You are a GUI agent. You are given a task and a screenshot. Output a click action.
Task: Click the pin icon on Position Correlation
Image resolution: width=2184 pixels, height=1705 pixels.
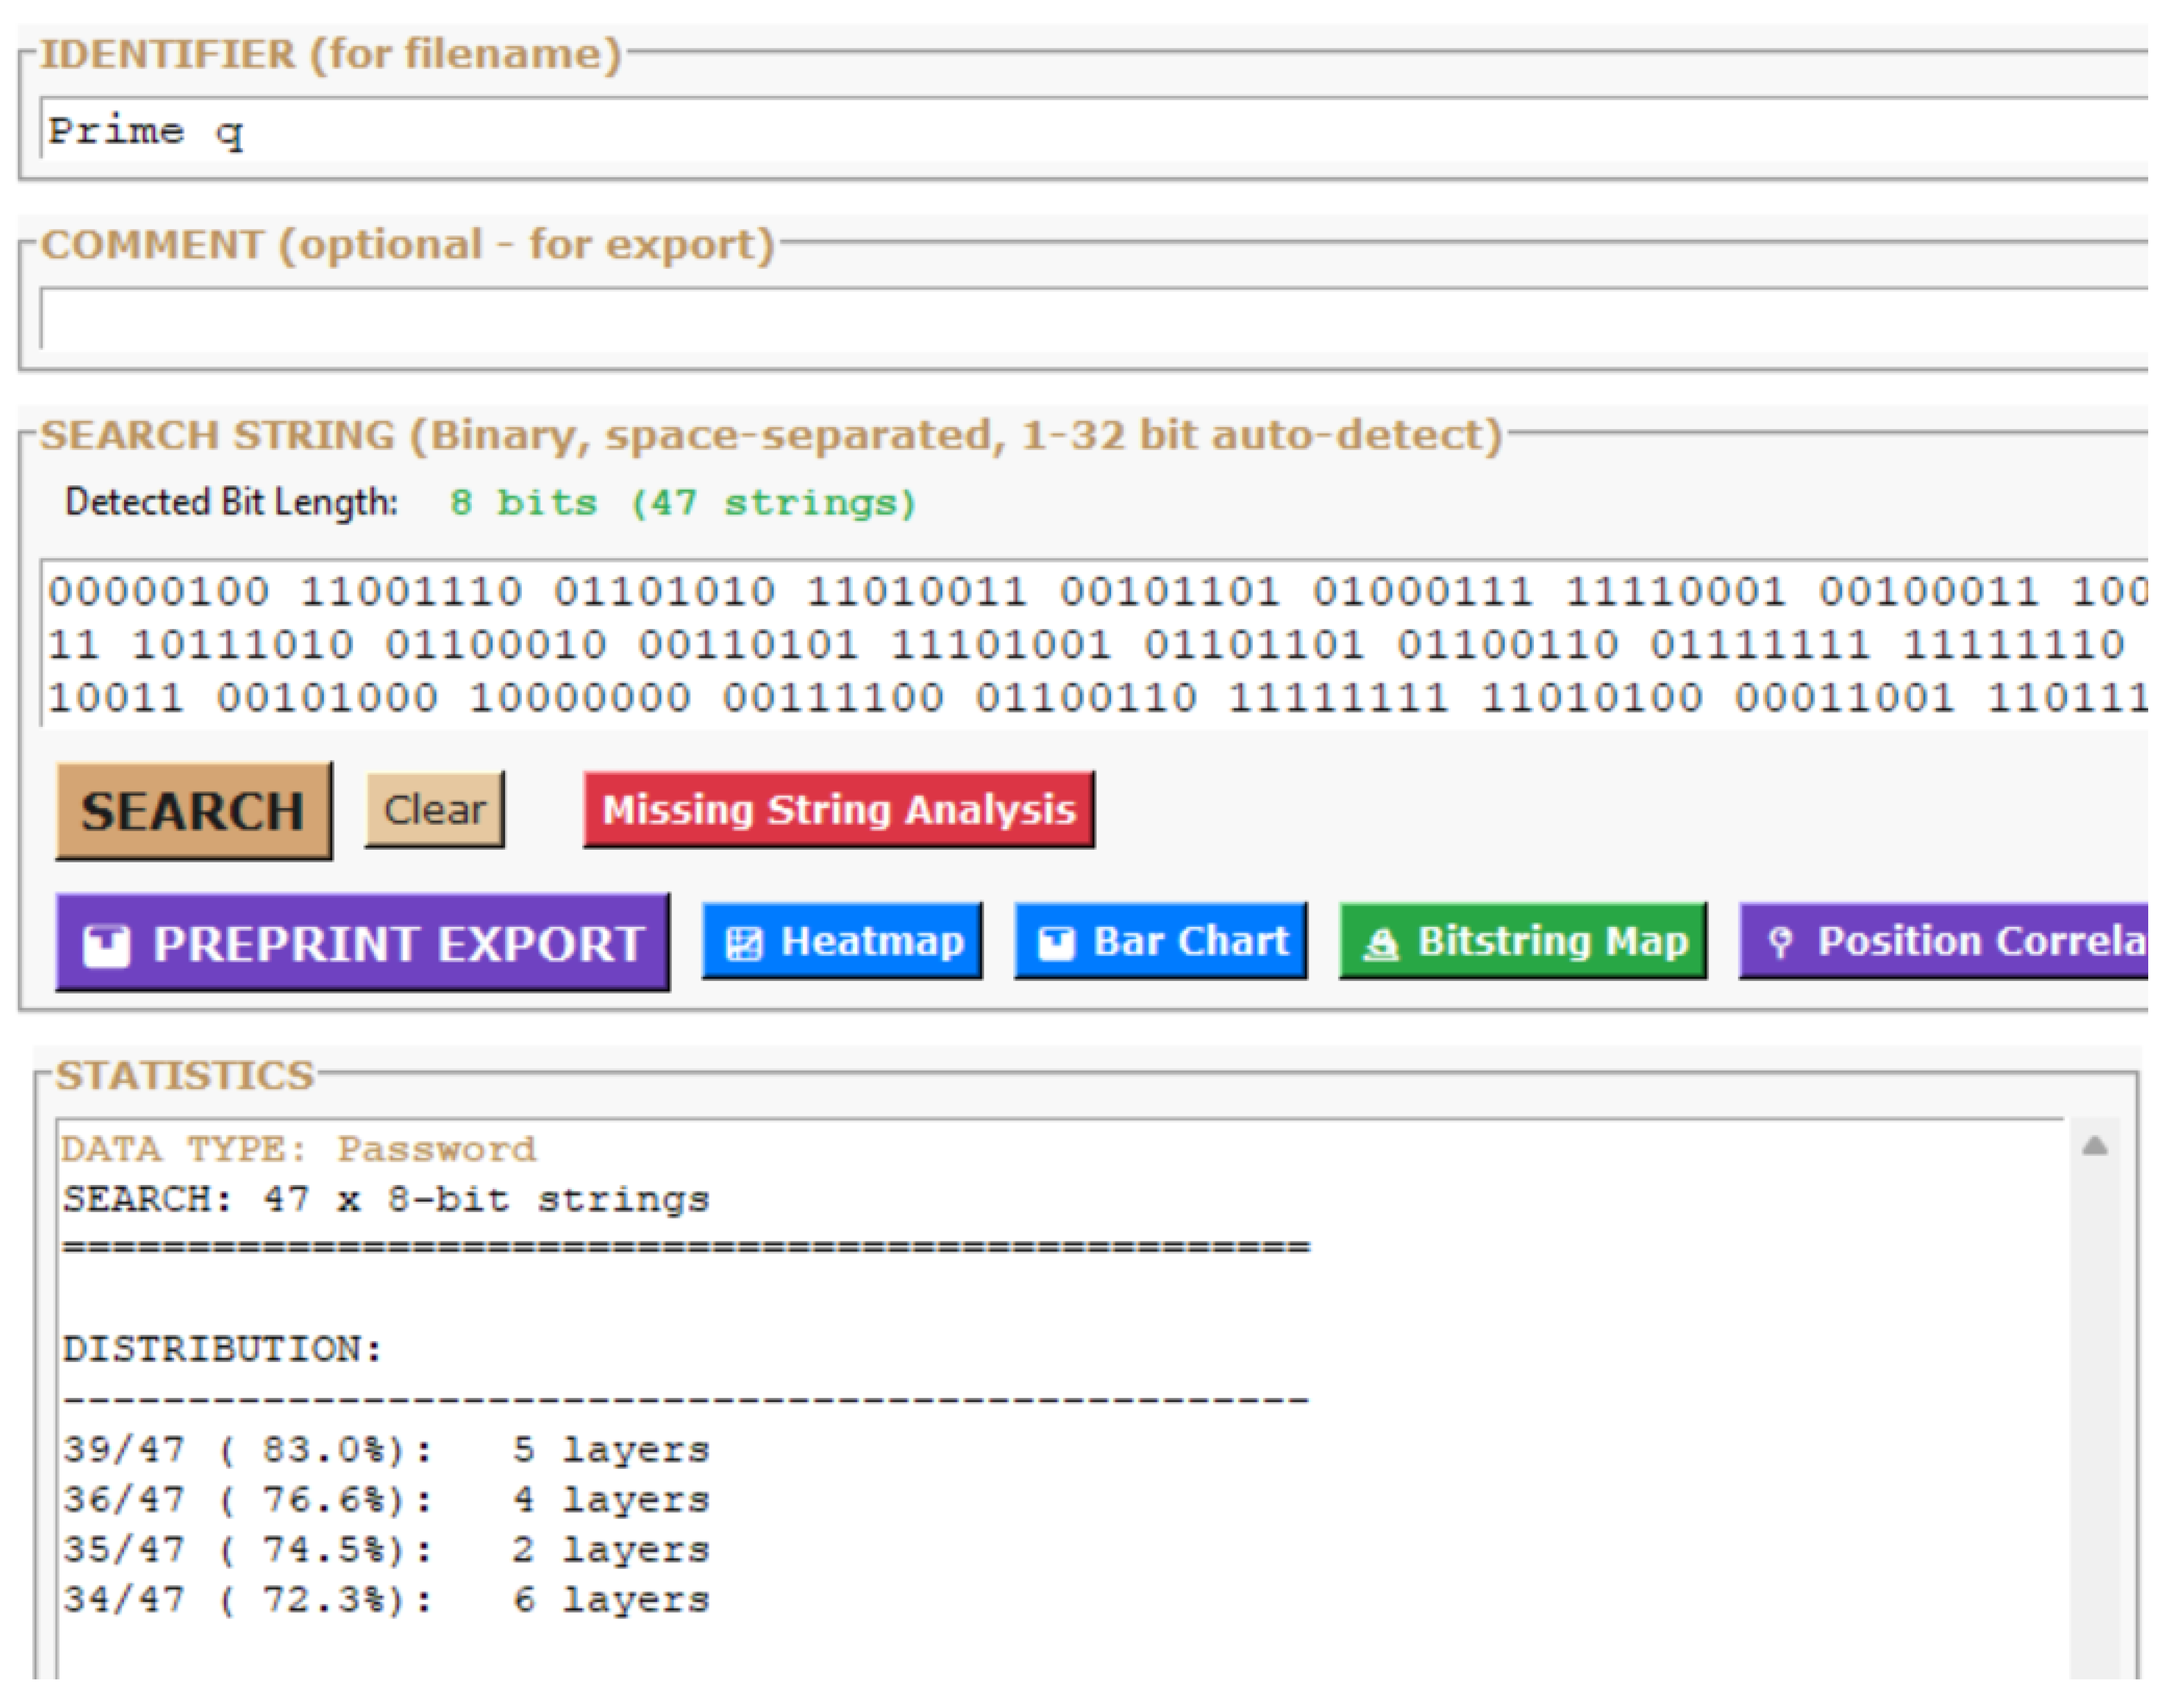pos(1782,940)
